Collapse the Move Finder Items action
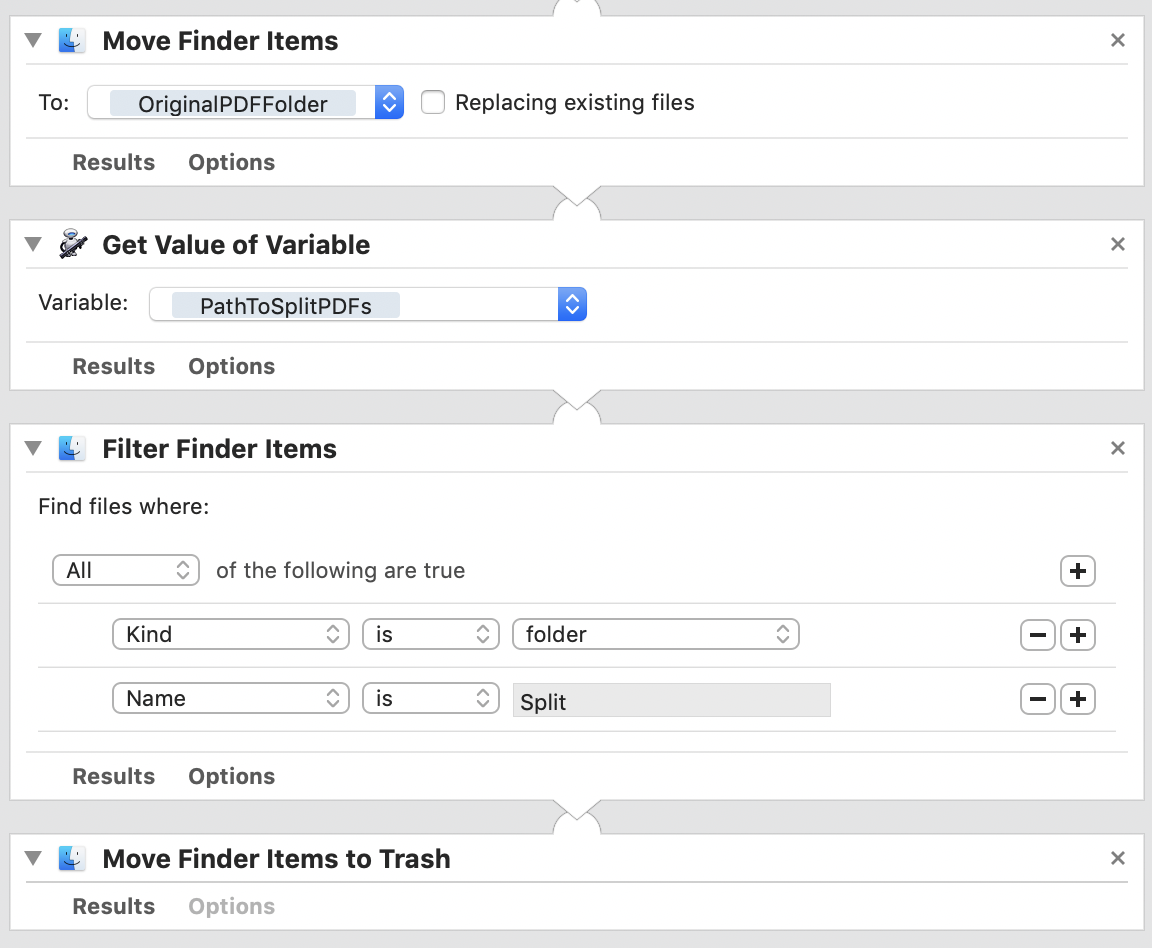This screenshot has height=948, width=1152. tap(33, 41)
